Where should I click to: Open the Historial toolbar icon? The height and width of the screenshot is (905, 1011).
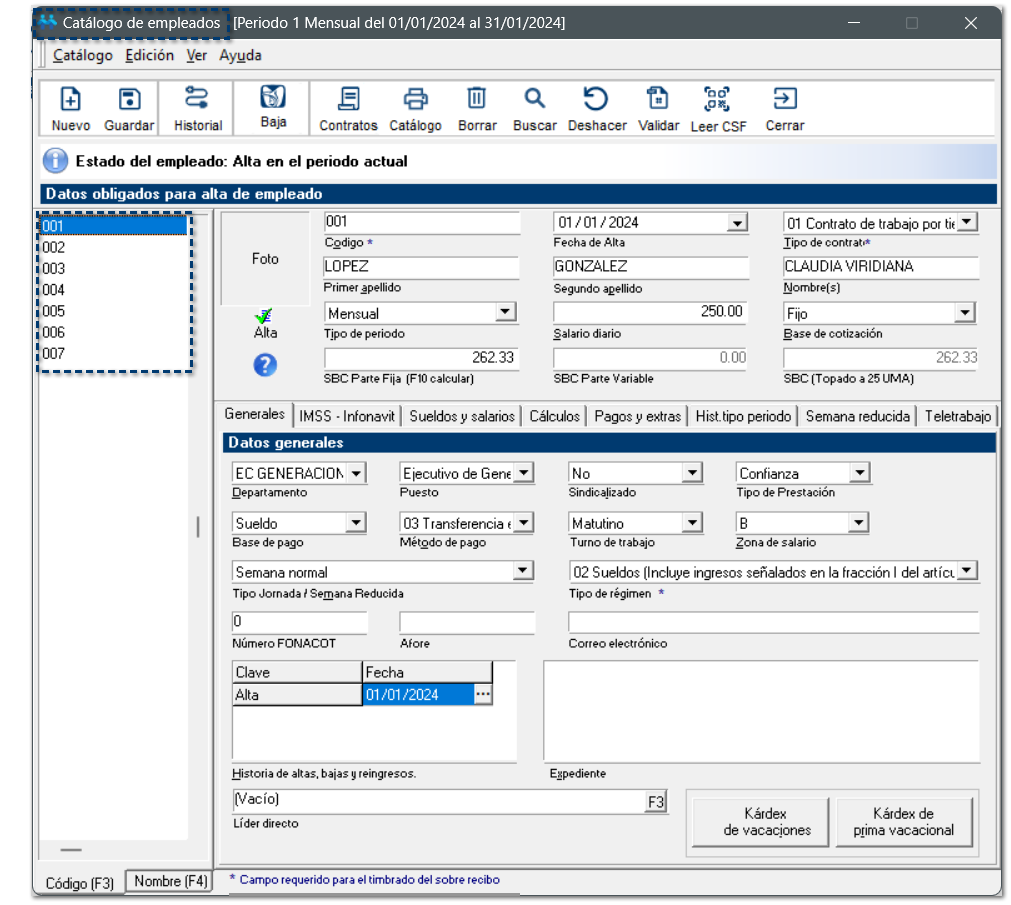point(197,99)
